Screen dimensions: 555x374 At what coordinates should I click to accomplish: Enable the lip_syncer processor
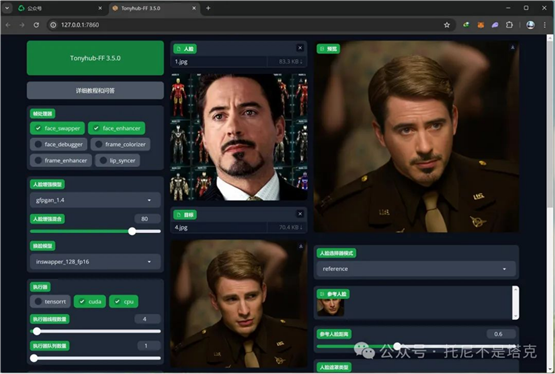tap(118, 160)
